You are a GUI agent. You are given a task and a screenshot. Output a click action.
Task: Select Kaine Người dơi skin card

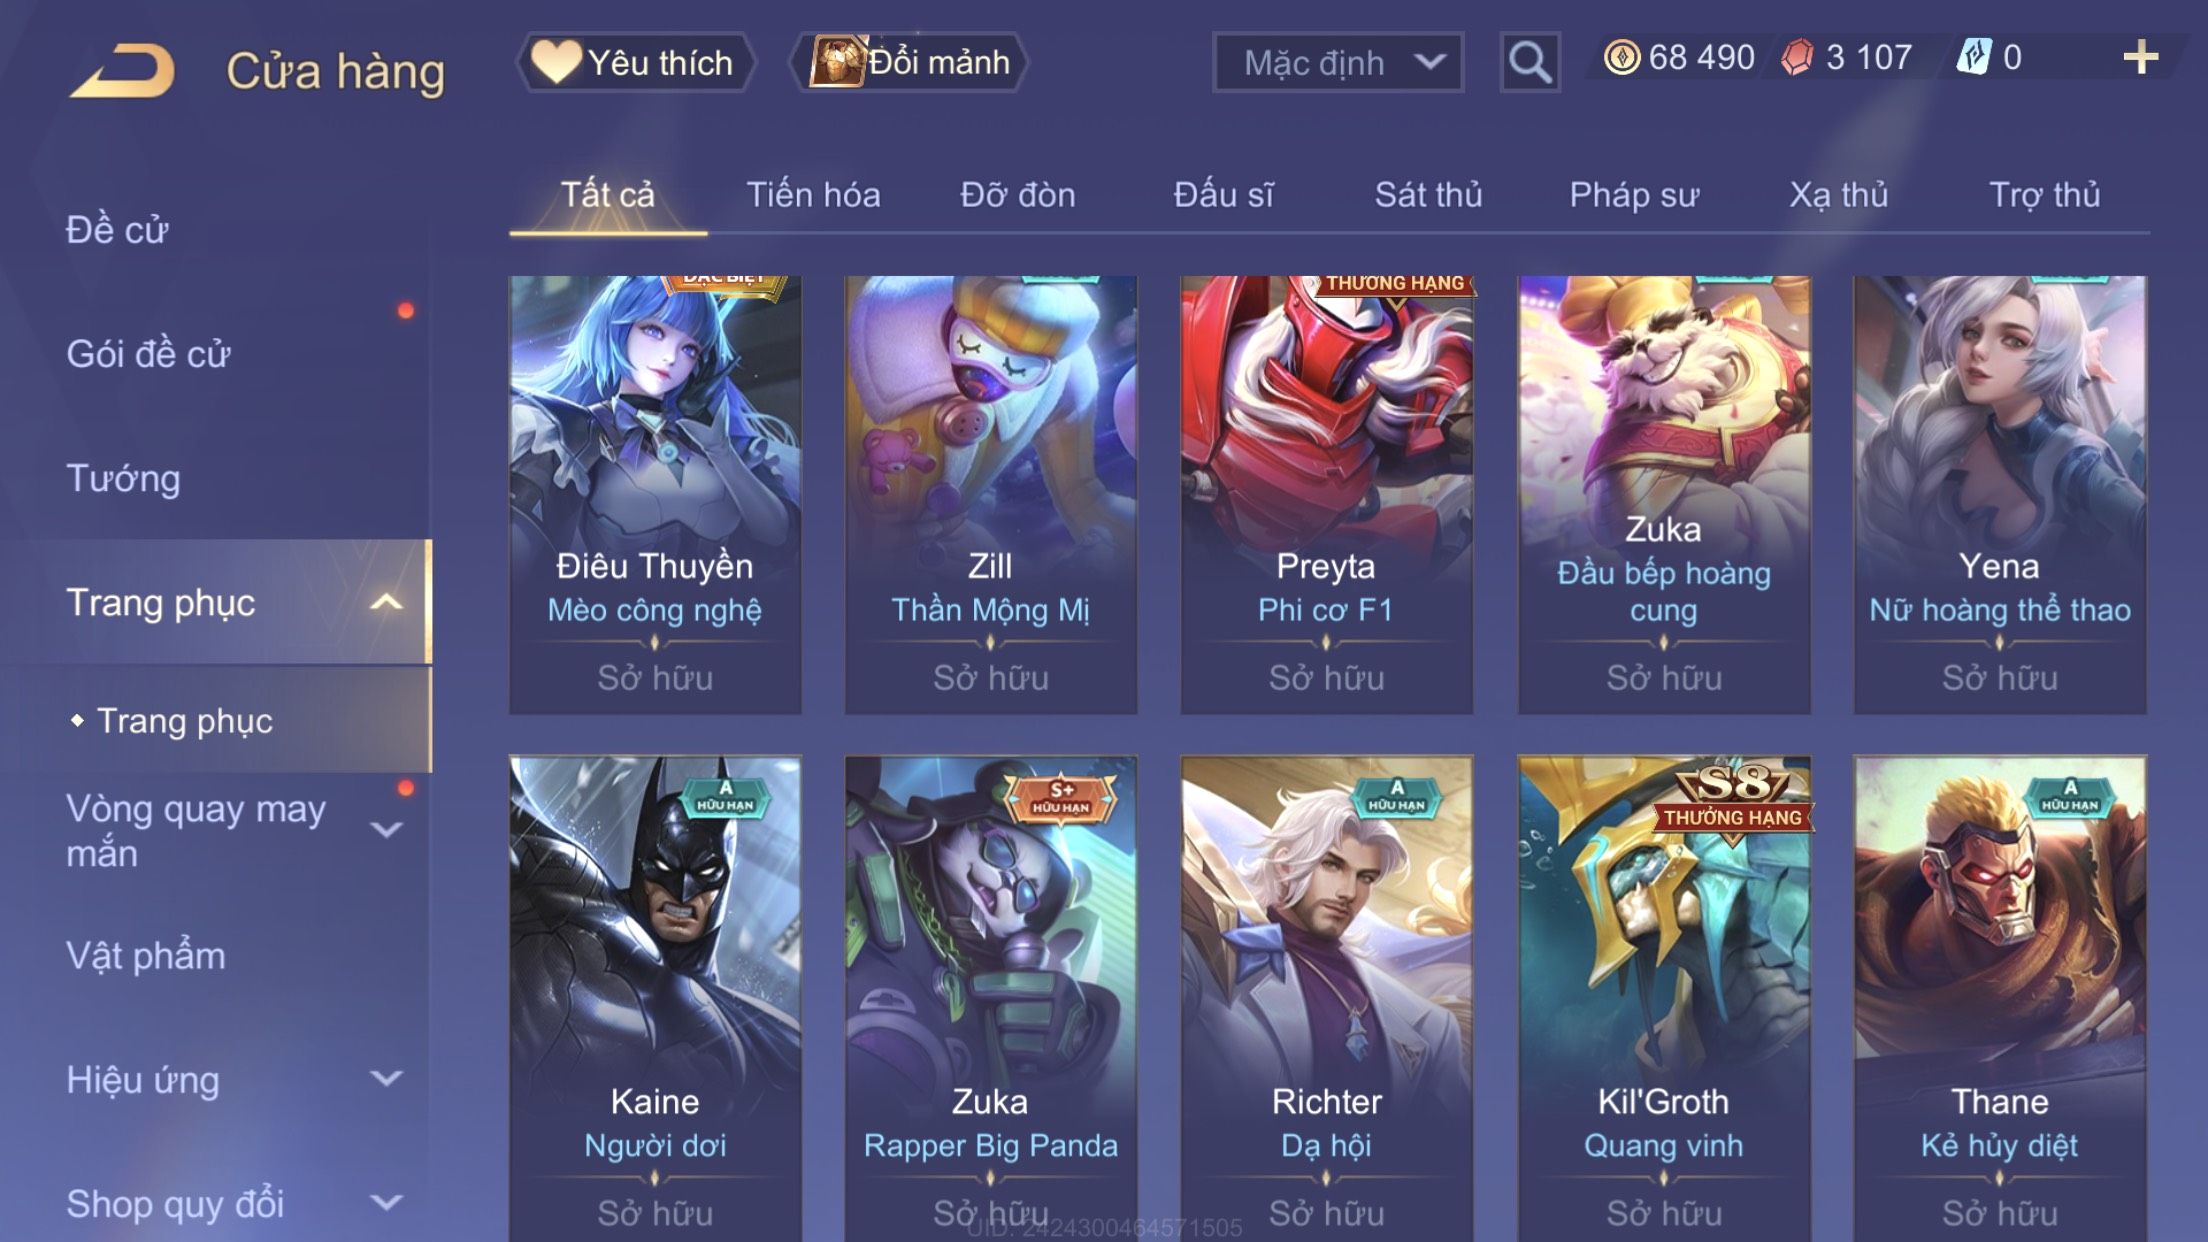[655, 998]
